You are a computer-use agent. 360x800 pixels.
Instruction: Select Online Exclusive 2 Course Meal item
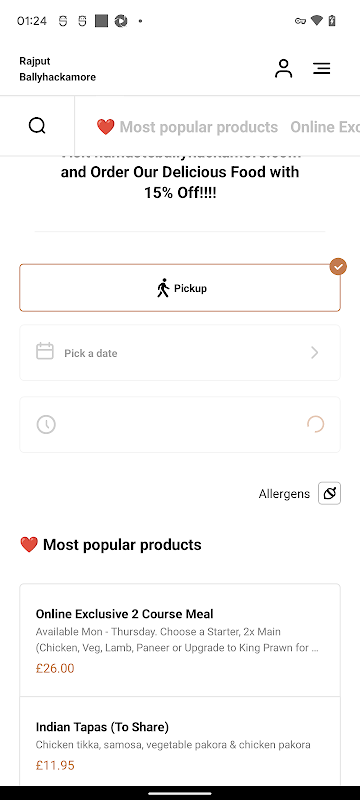180,640
